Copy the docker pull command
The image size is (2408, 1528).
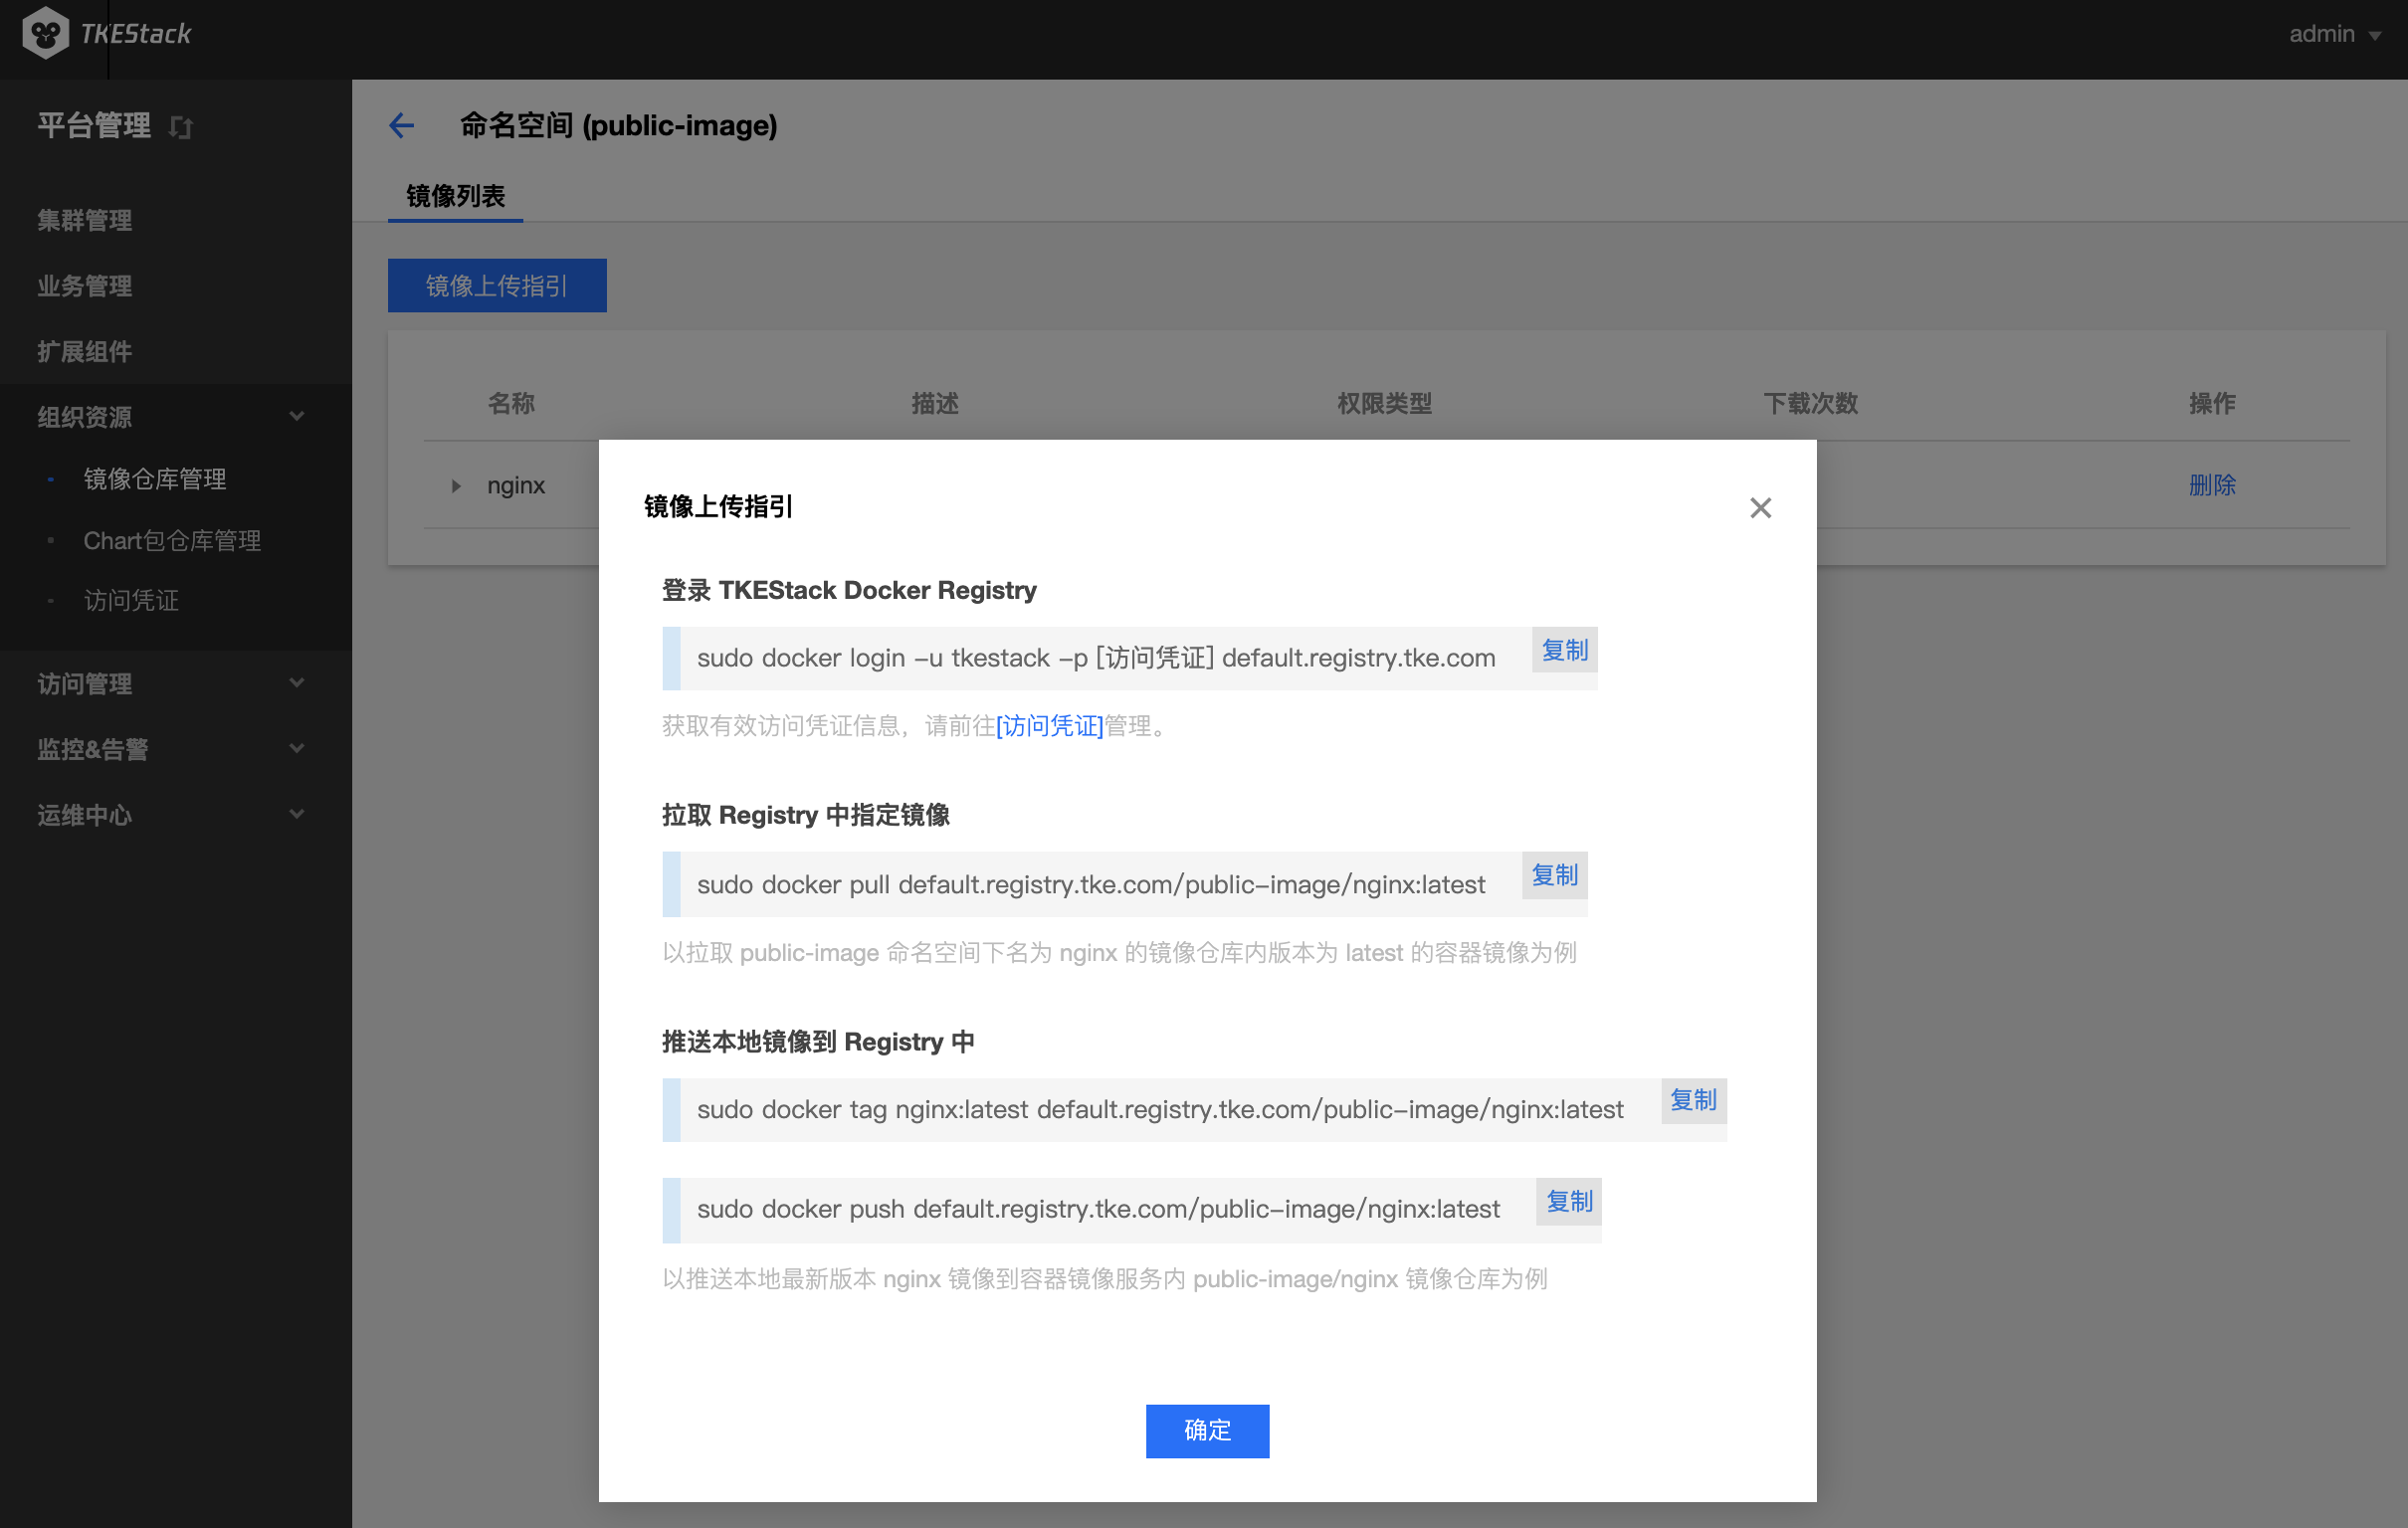click(x=1554, y=876)
